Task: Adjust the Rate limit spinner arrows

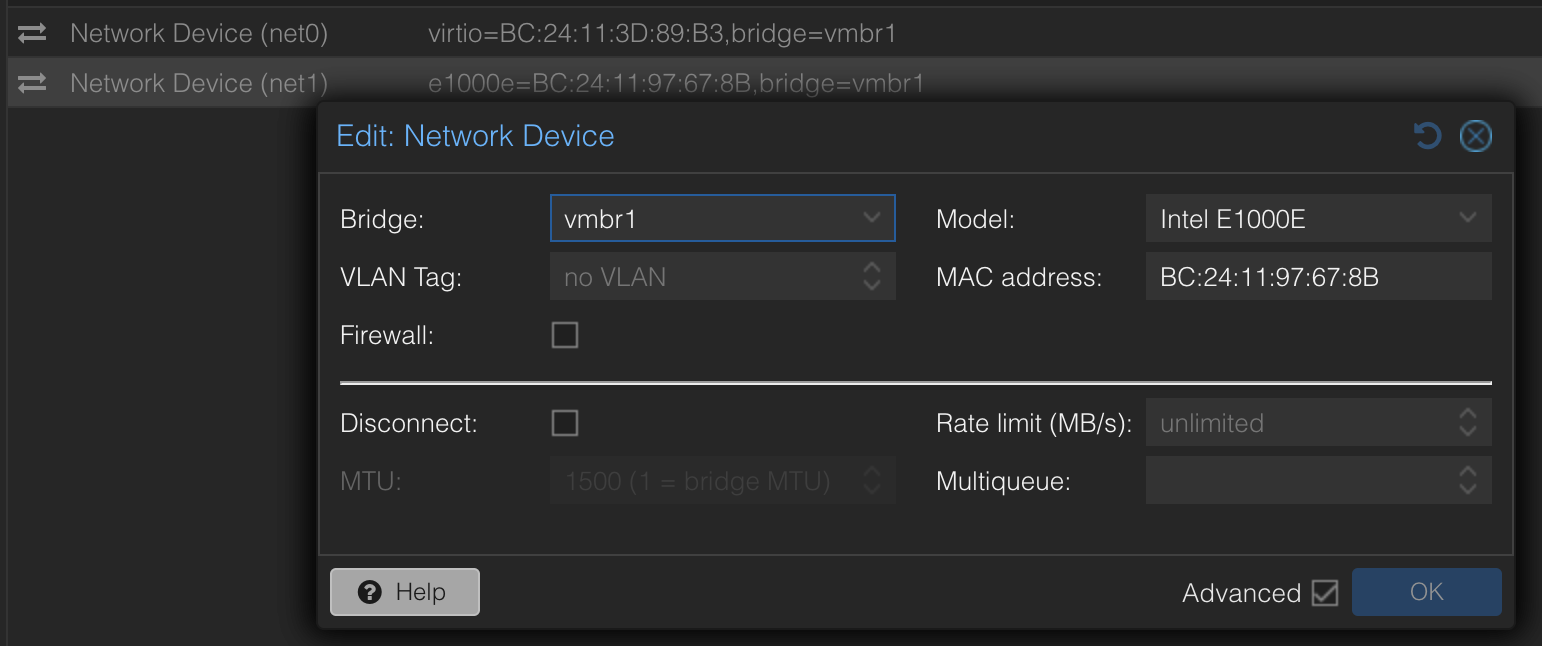Action: (x=1467, y=423)
